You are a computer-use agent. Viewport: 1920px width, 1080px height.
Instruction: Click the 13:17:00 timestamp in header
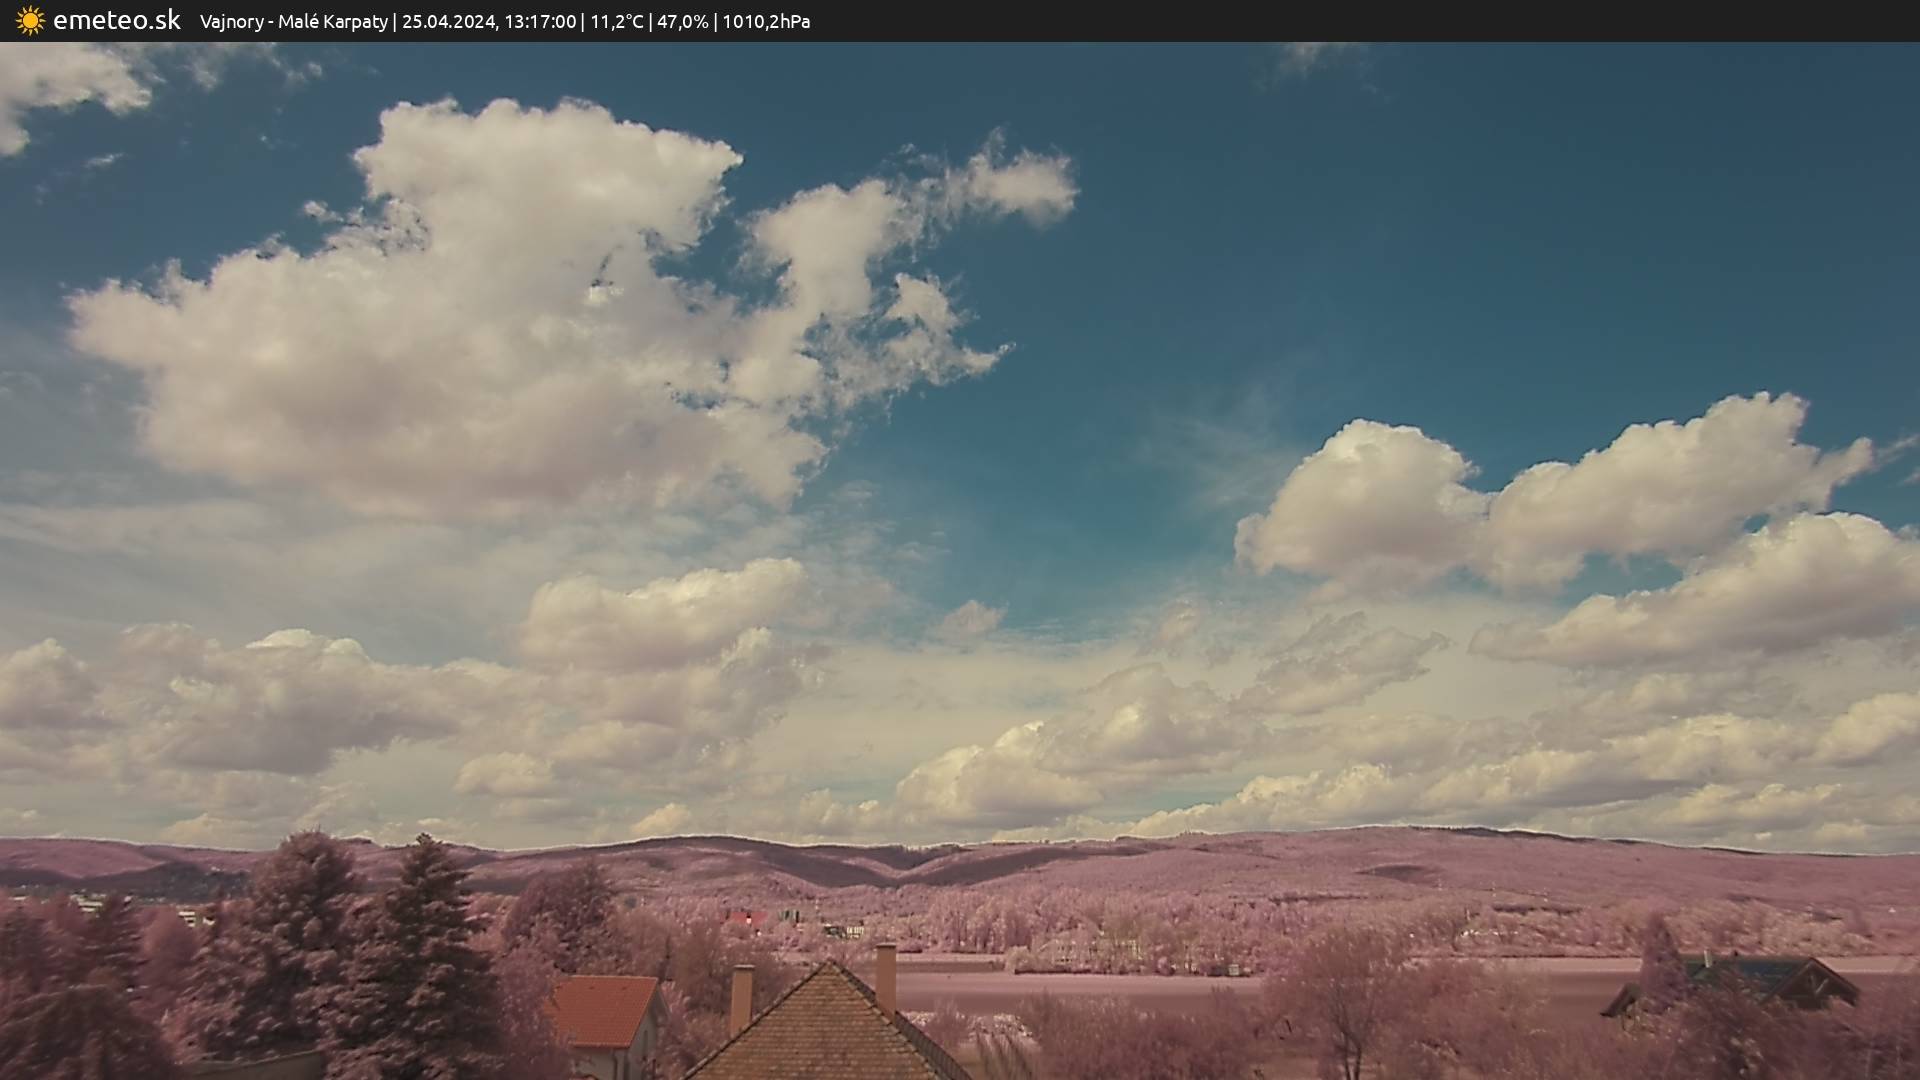(x=540, y=22)
